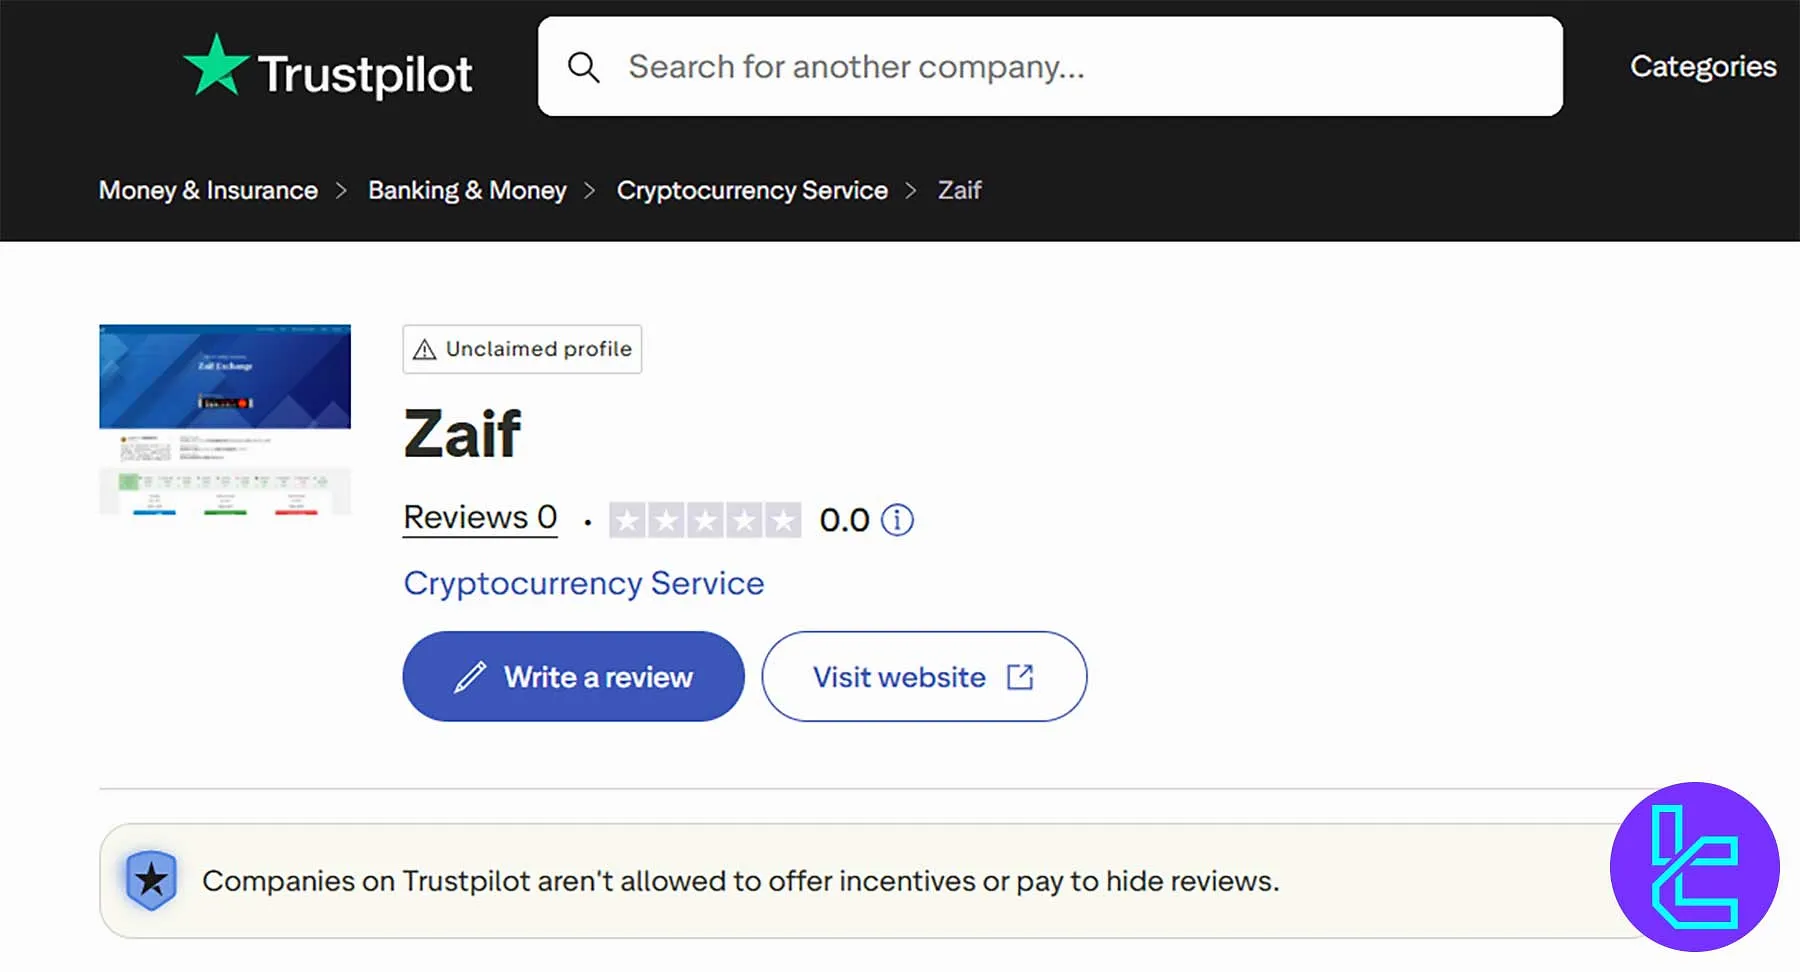This screenshot has height=972, width=1800.
Task: Click the warning triangle on Unclaimed profile badge
Action: click(x=424, y=349)
